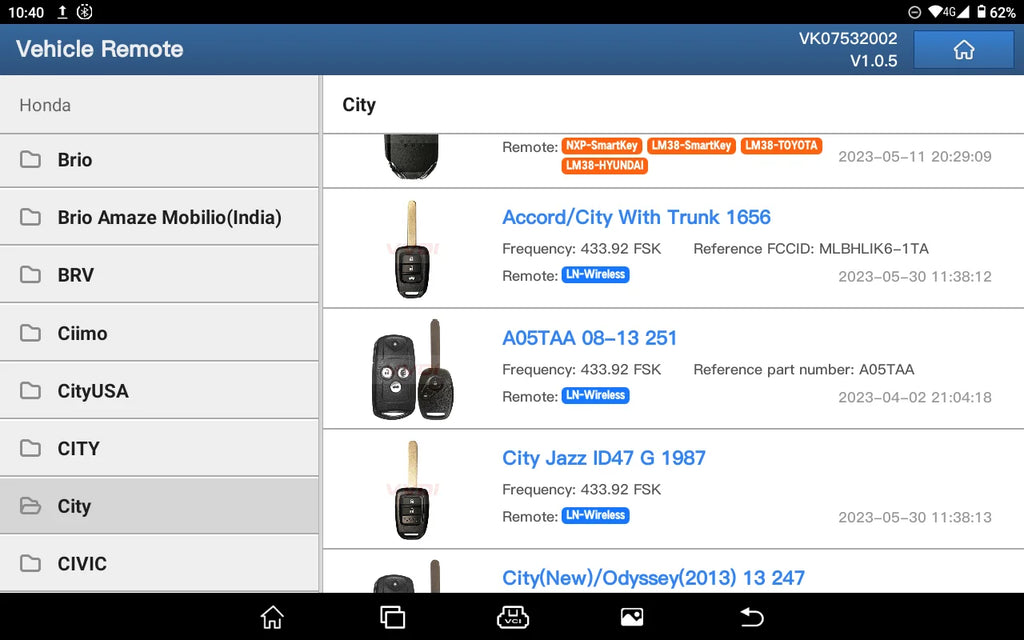Expand the BRV folder icon
This screenshot has width=1024, height=640.
pos(30,275)
